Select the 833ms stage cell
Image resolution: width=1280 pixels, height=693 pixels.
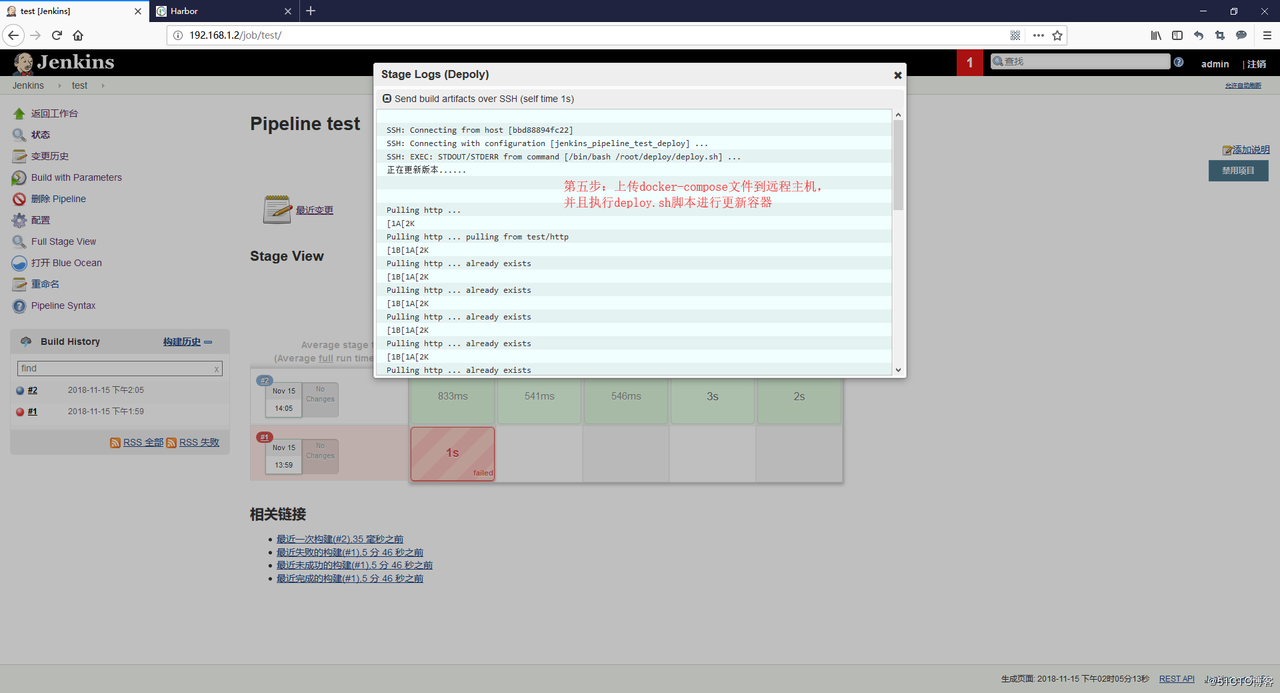[x=453, y=397]
